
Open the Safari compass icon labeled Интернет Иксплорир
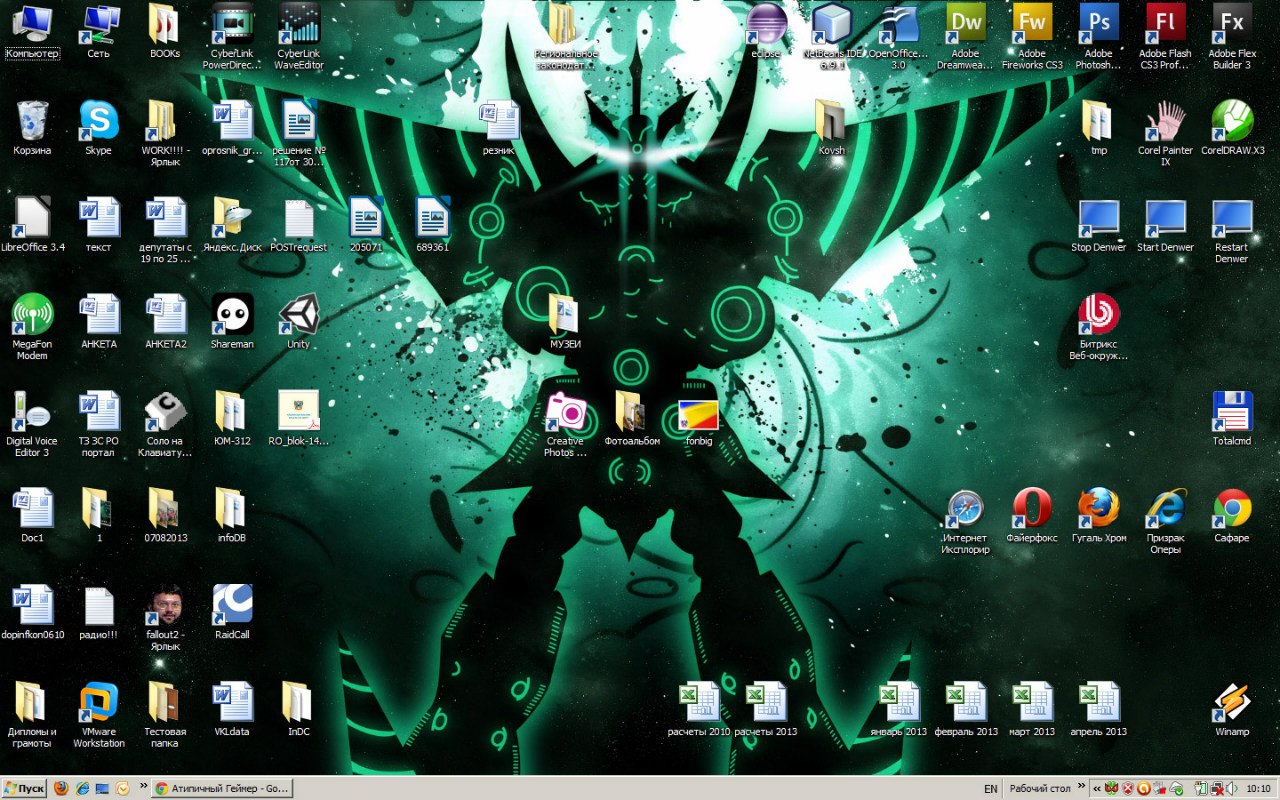click(x=965, y=521)
